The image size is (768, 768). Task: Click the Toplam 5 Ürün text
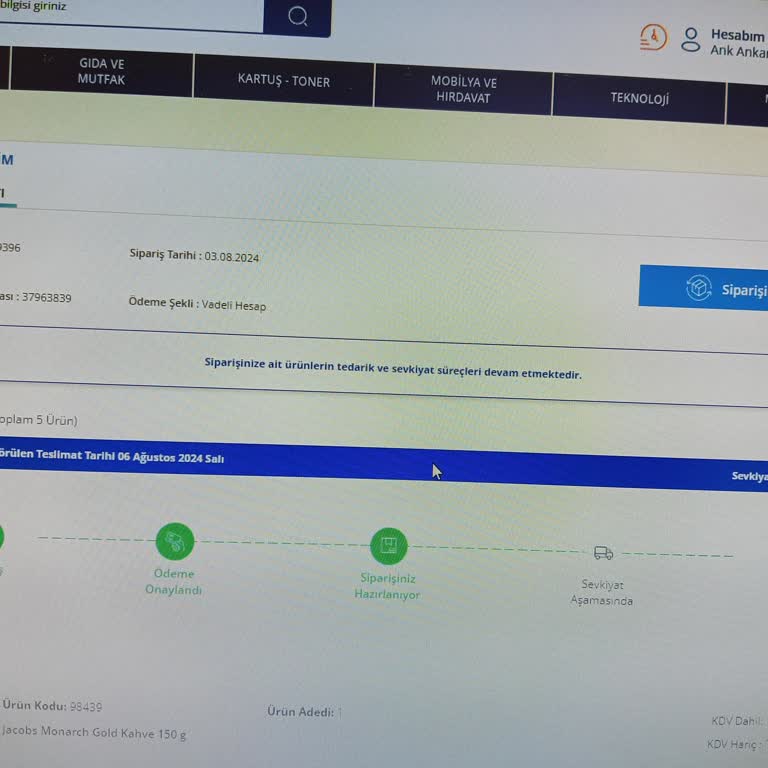point(38,420)
